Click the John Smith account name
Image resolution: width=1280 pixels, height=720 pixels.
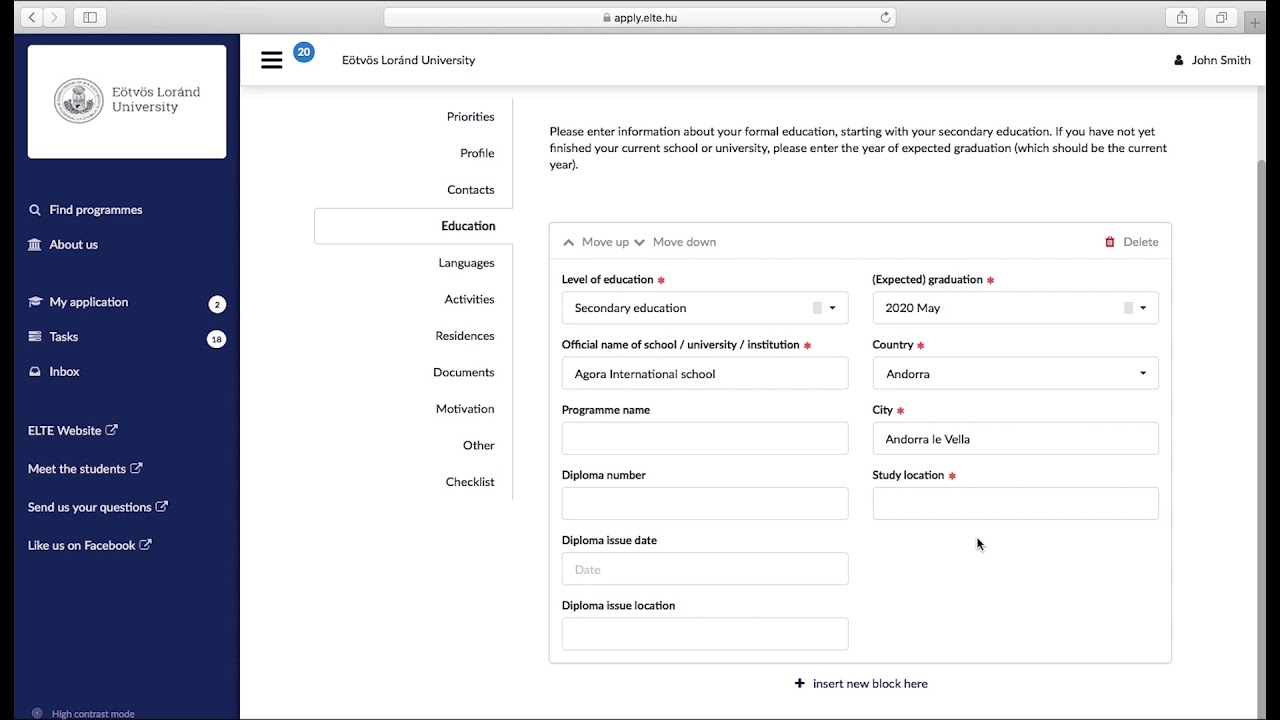(x=1221, y=60)
